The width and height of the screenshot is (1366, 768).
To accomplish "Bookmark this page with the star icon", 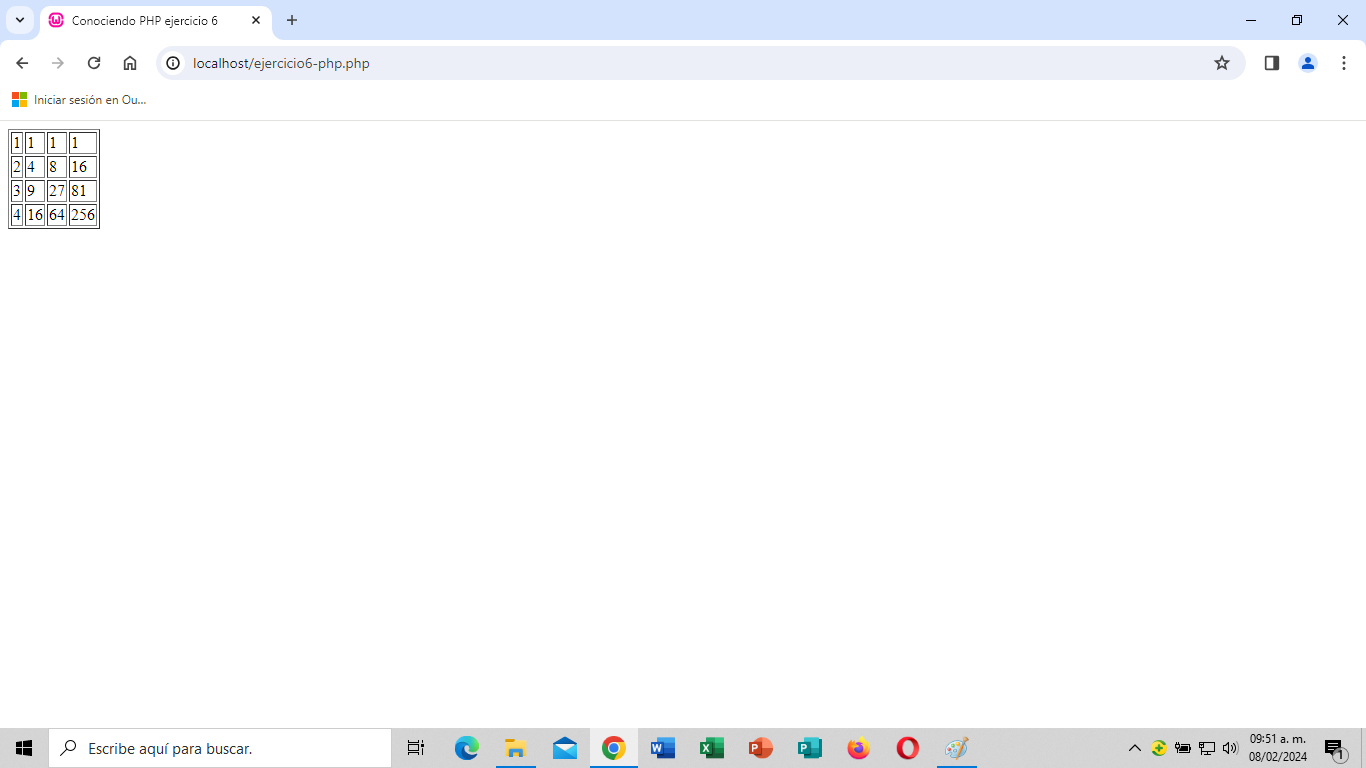I will [1221, 63].
